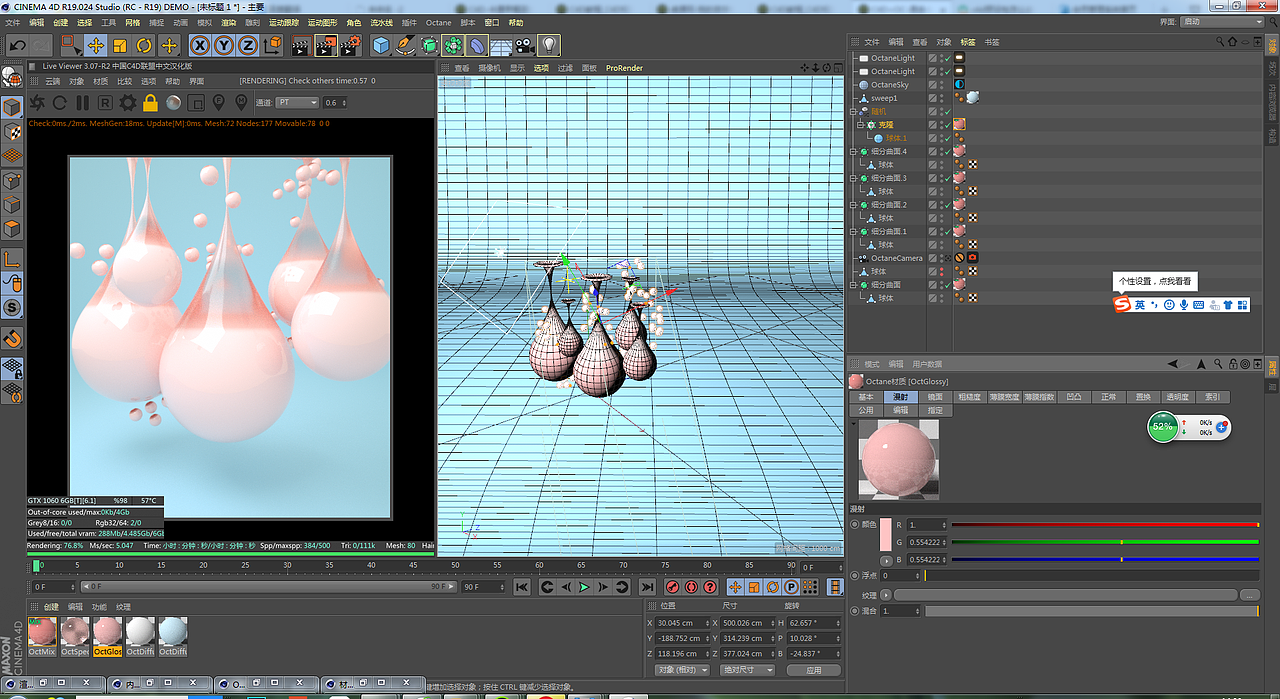Enable Live Viewer render region
The image size is (1280, 699).
click(196, 102)
